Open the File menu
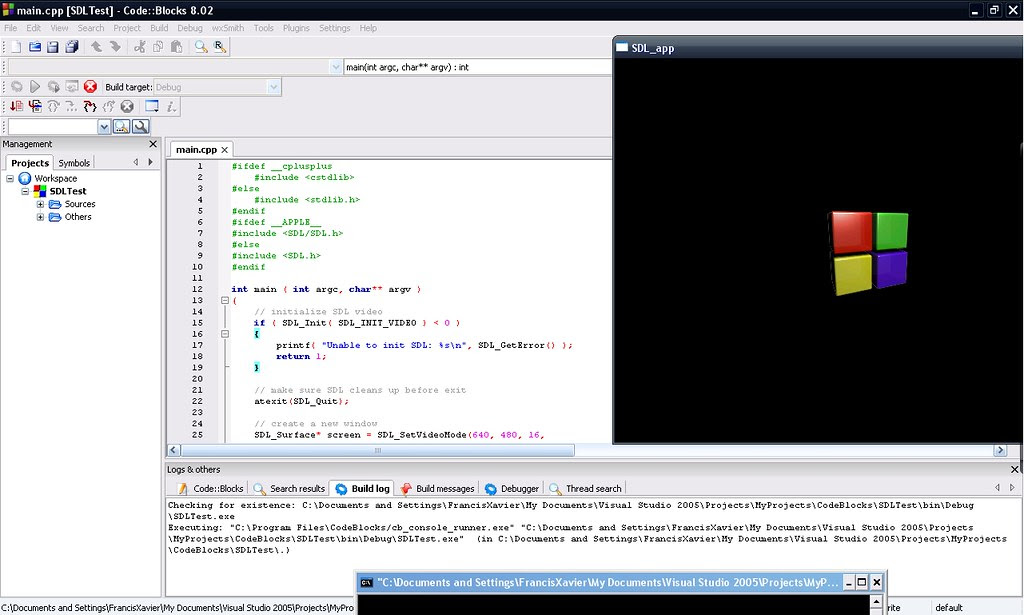Screen dimensions: 1024x615 tap(11, 28)
